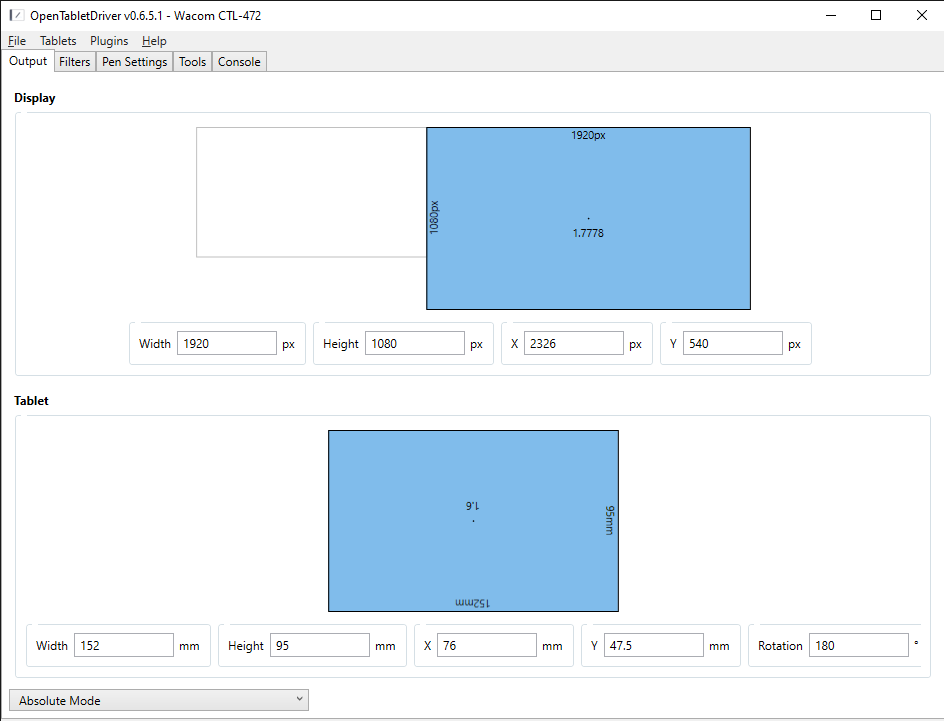This screenshot has width=944, height=721.
Task: Maximize the OpenTabletDriver window
Action: click(x=876, y=15)
